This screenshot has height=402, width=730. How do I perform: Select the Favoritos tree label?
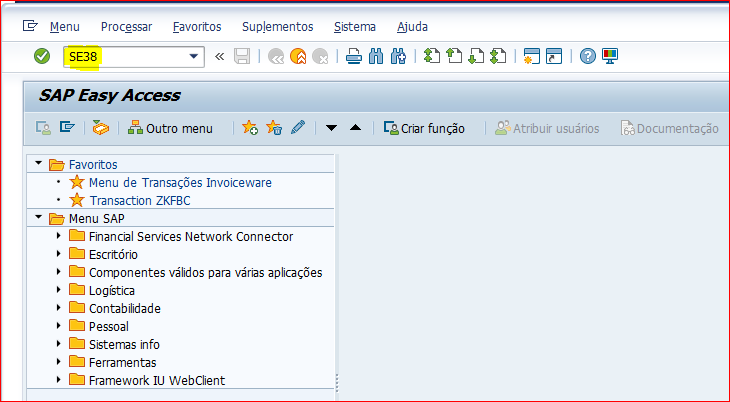(93, 164)
